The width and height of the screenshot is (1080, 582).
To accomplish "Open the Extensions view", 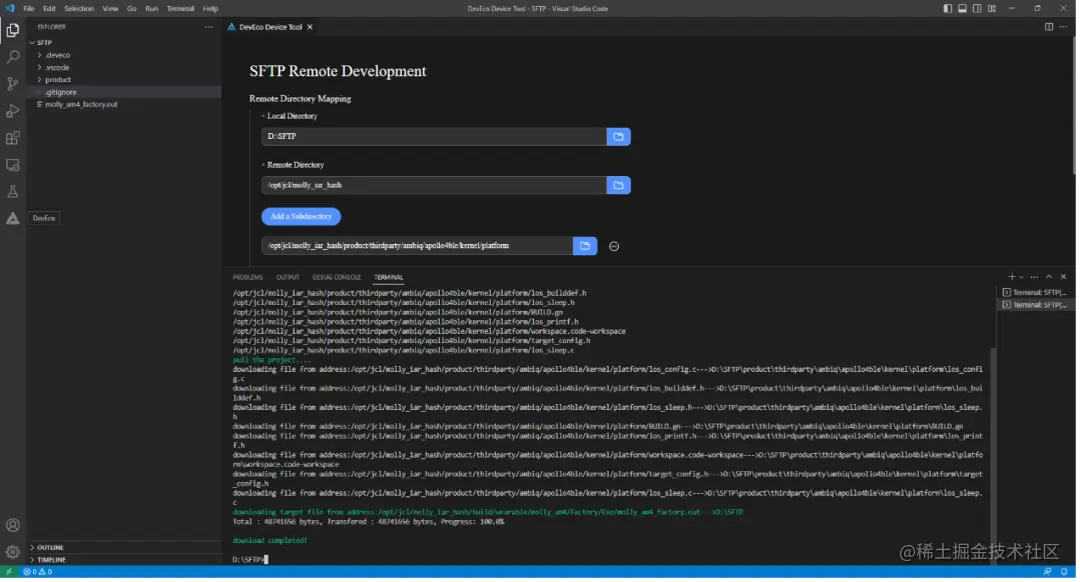I will [x=12, y=138].
